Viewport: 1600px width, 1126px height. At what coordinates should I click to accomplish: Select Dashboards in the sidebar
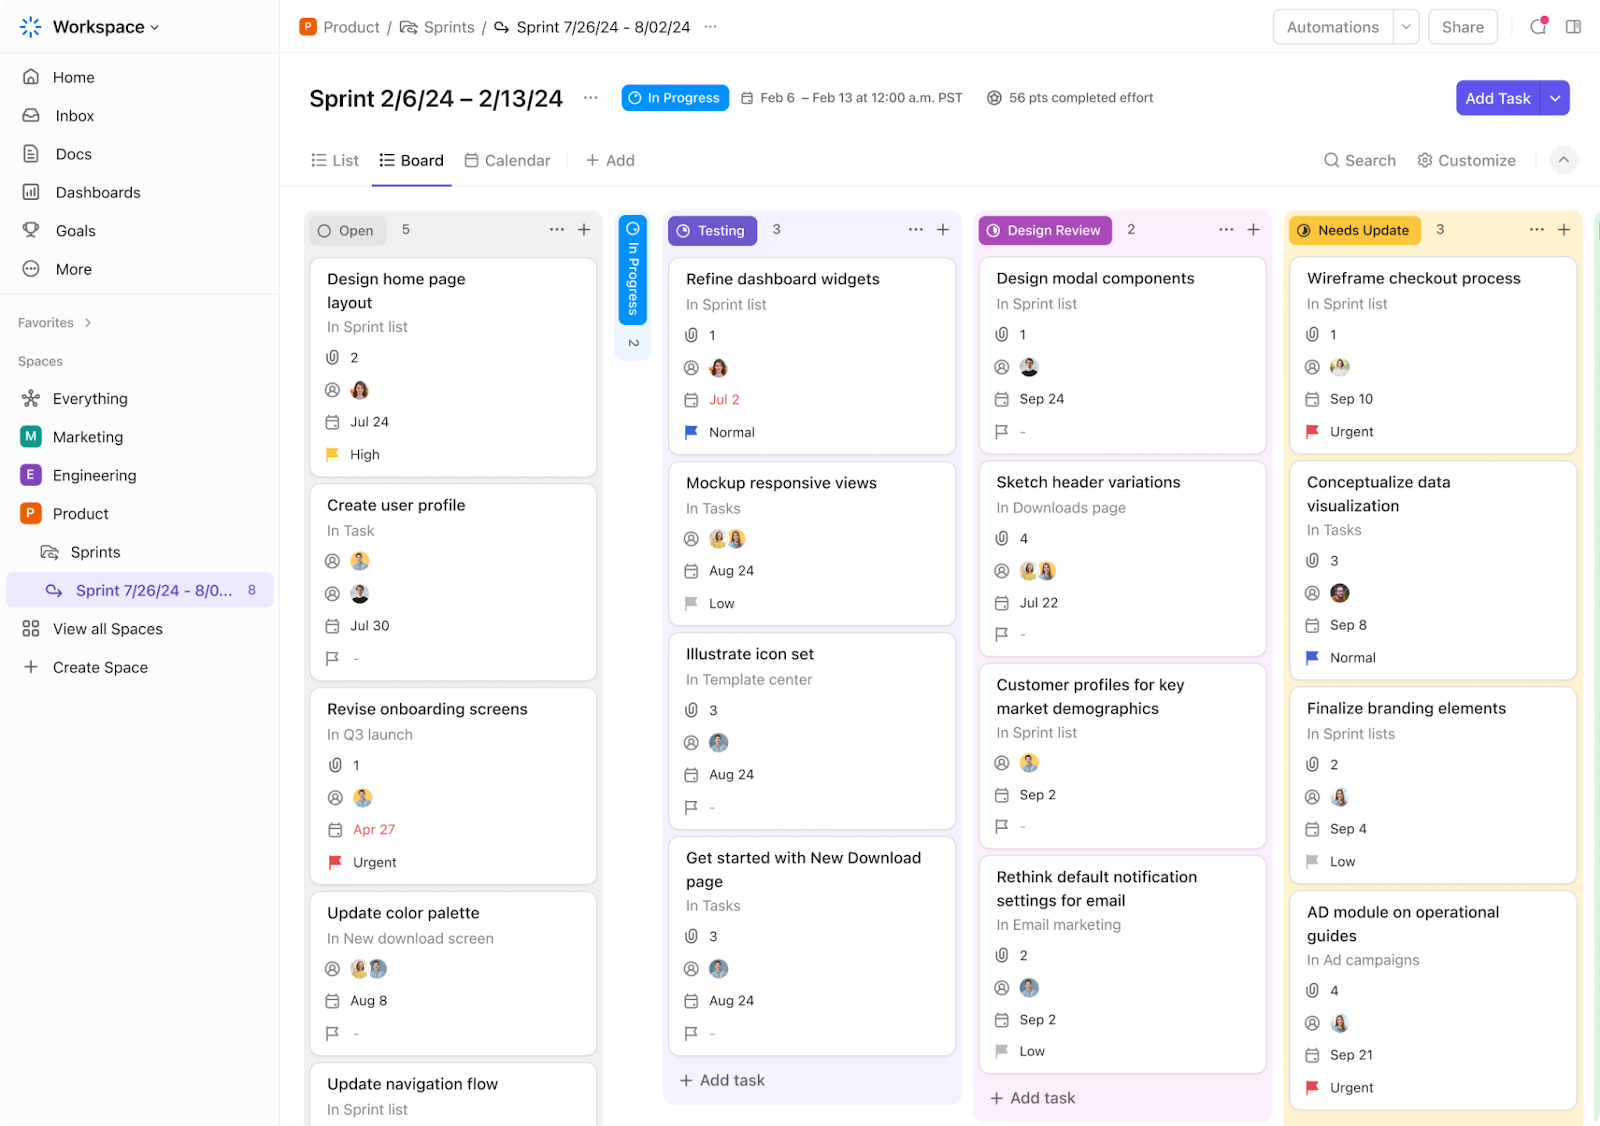tap(97, 192)
